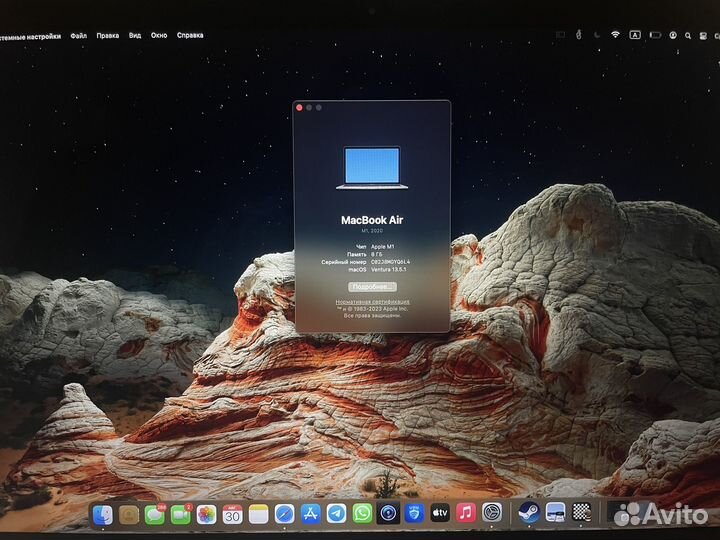Open System Settings from the dock
720x540 pixels.
[492, 512]
